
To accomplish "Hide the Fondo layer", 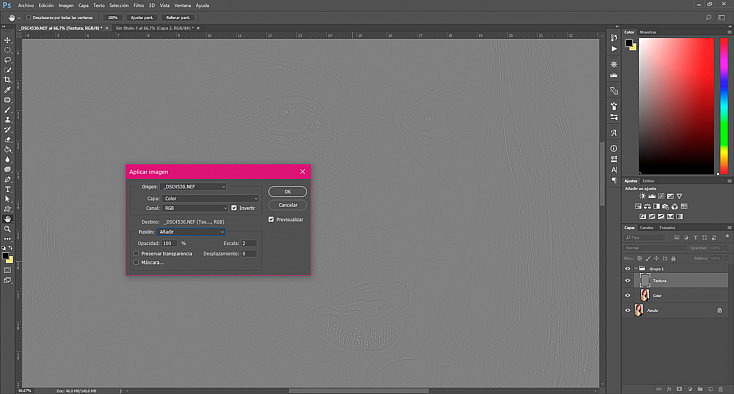I will tap(628, 310).
